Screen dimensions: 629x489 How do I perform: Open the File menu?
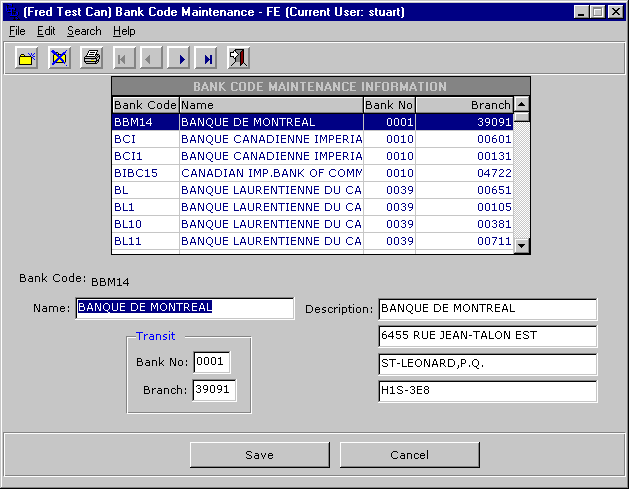click(x=17, y=31)
